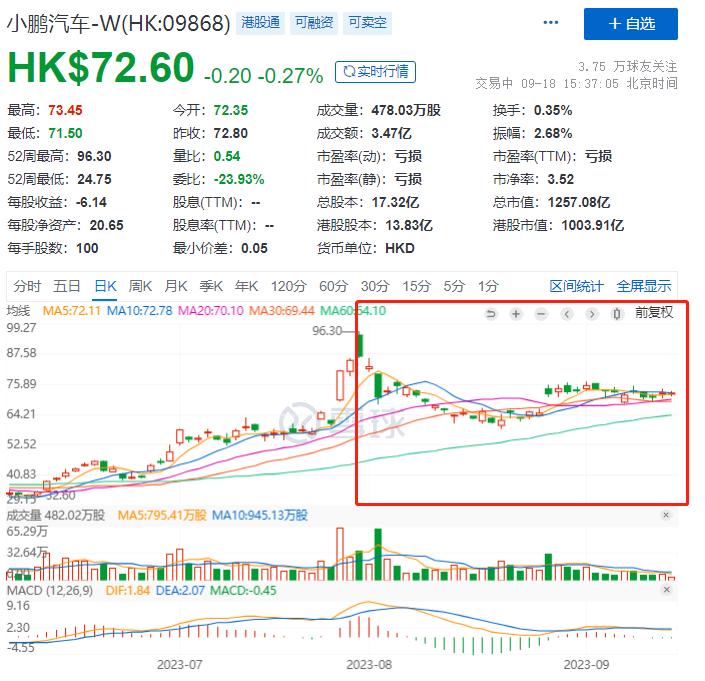Click the 2023-08 date axis label
The width and height of the screenshot is (705, 681).
pos(369,664)
